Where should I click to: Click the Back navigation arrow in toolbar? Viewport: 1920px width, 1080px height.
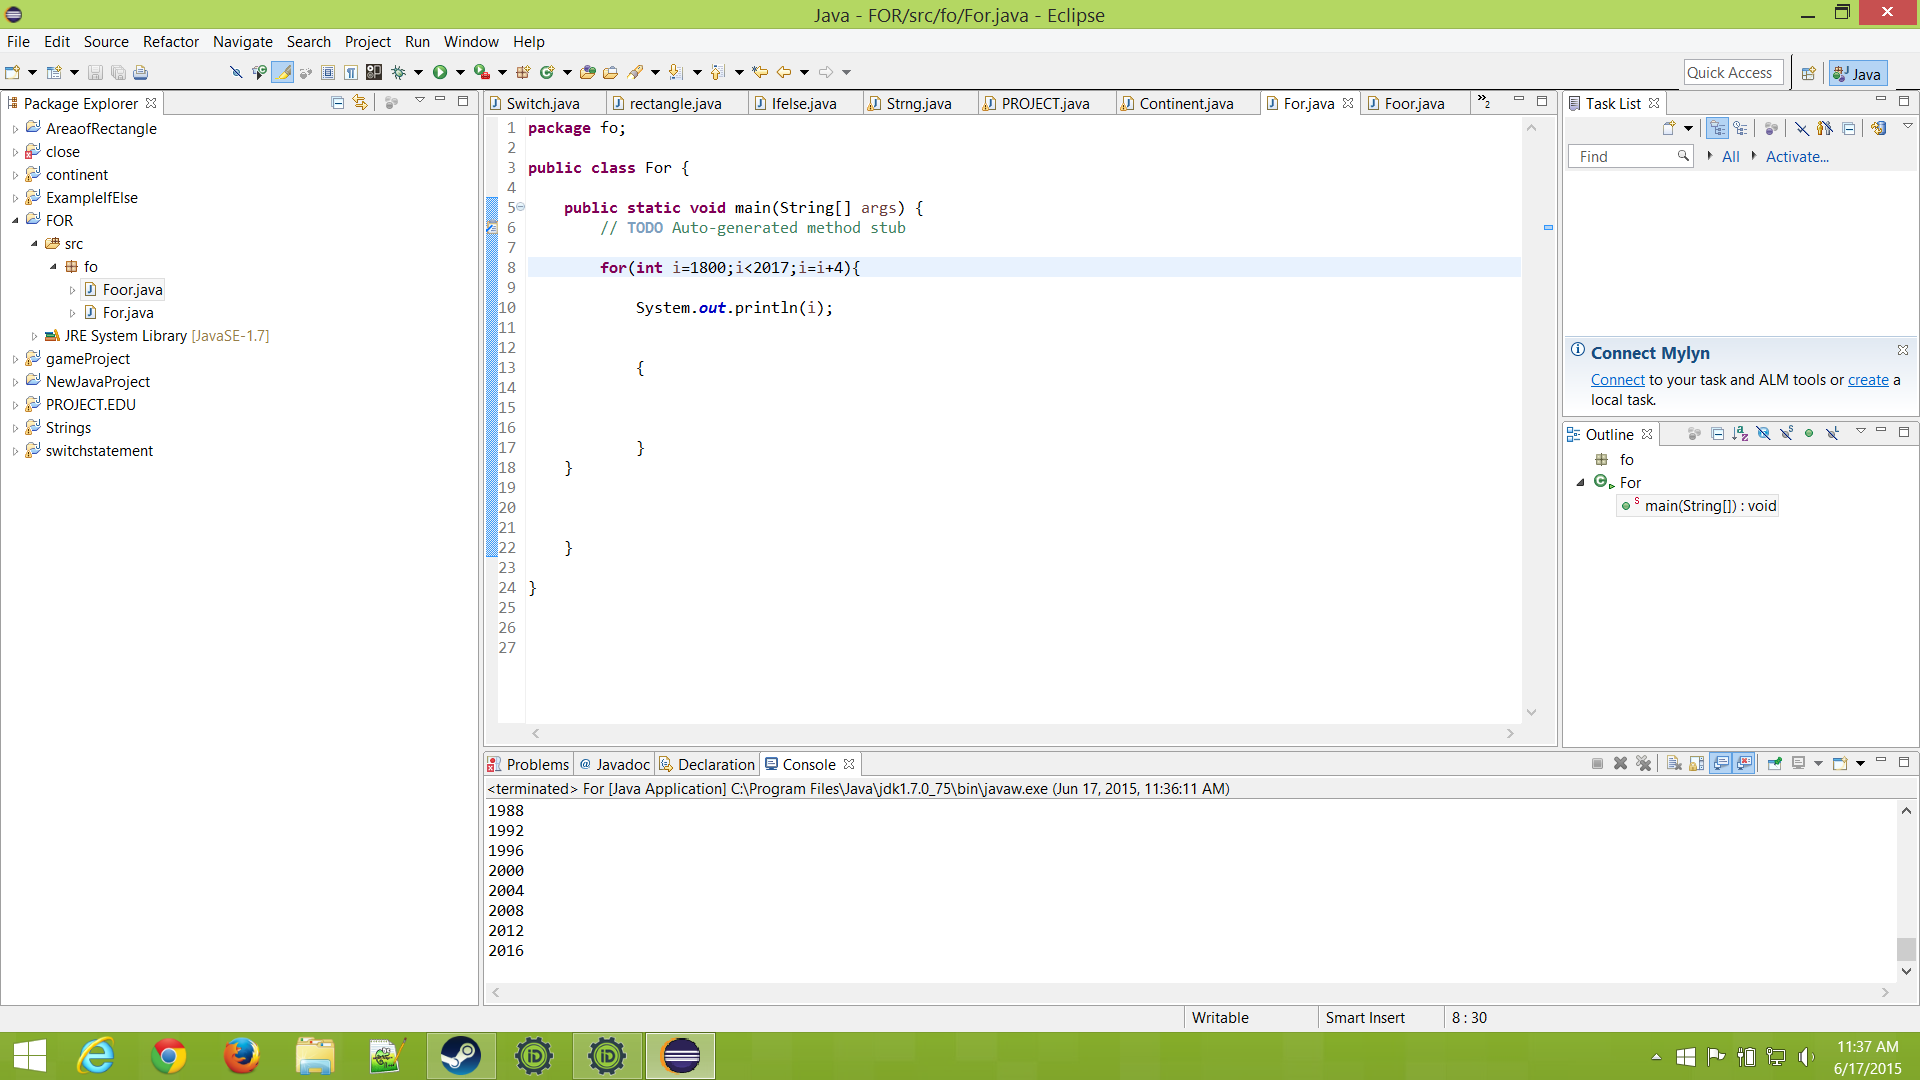(x=784, y=72)
